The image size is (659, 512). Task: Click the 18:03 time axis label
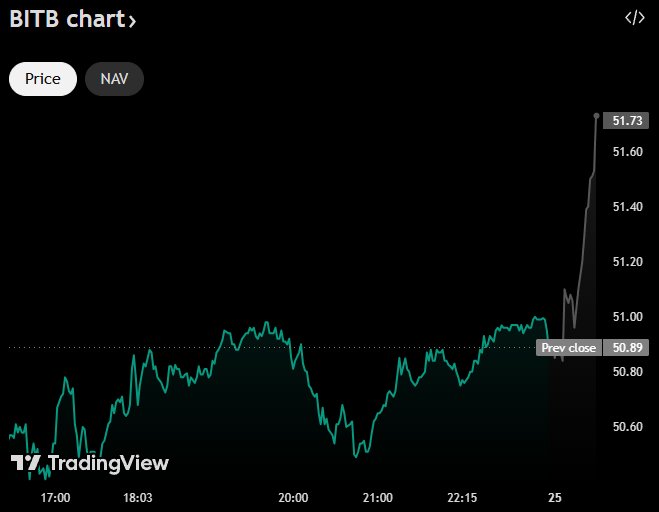pos(138,497)
